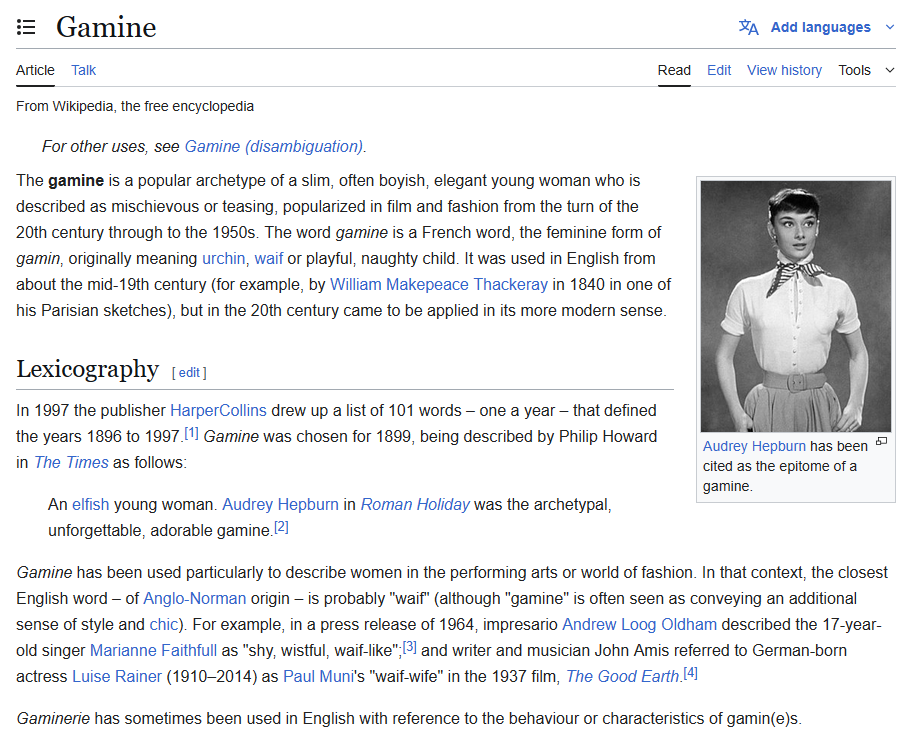Open the Marianne Faithfull link

(x=154, y=650)
